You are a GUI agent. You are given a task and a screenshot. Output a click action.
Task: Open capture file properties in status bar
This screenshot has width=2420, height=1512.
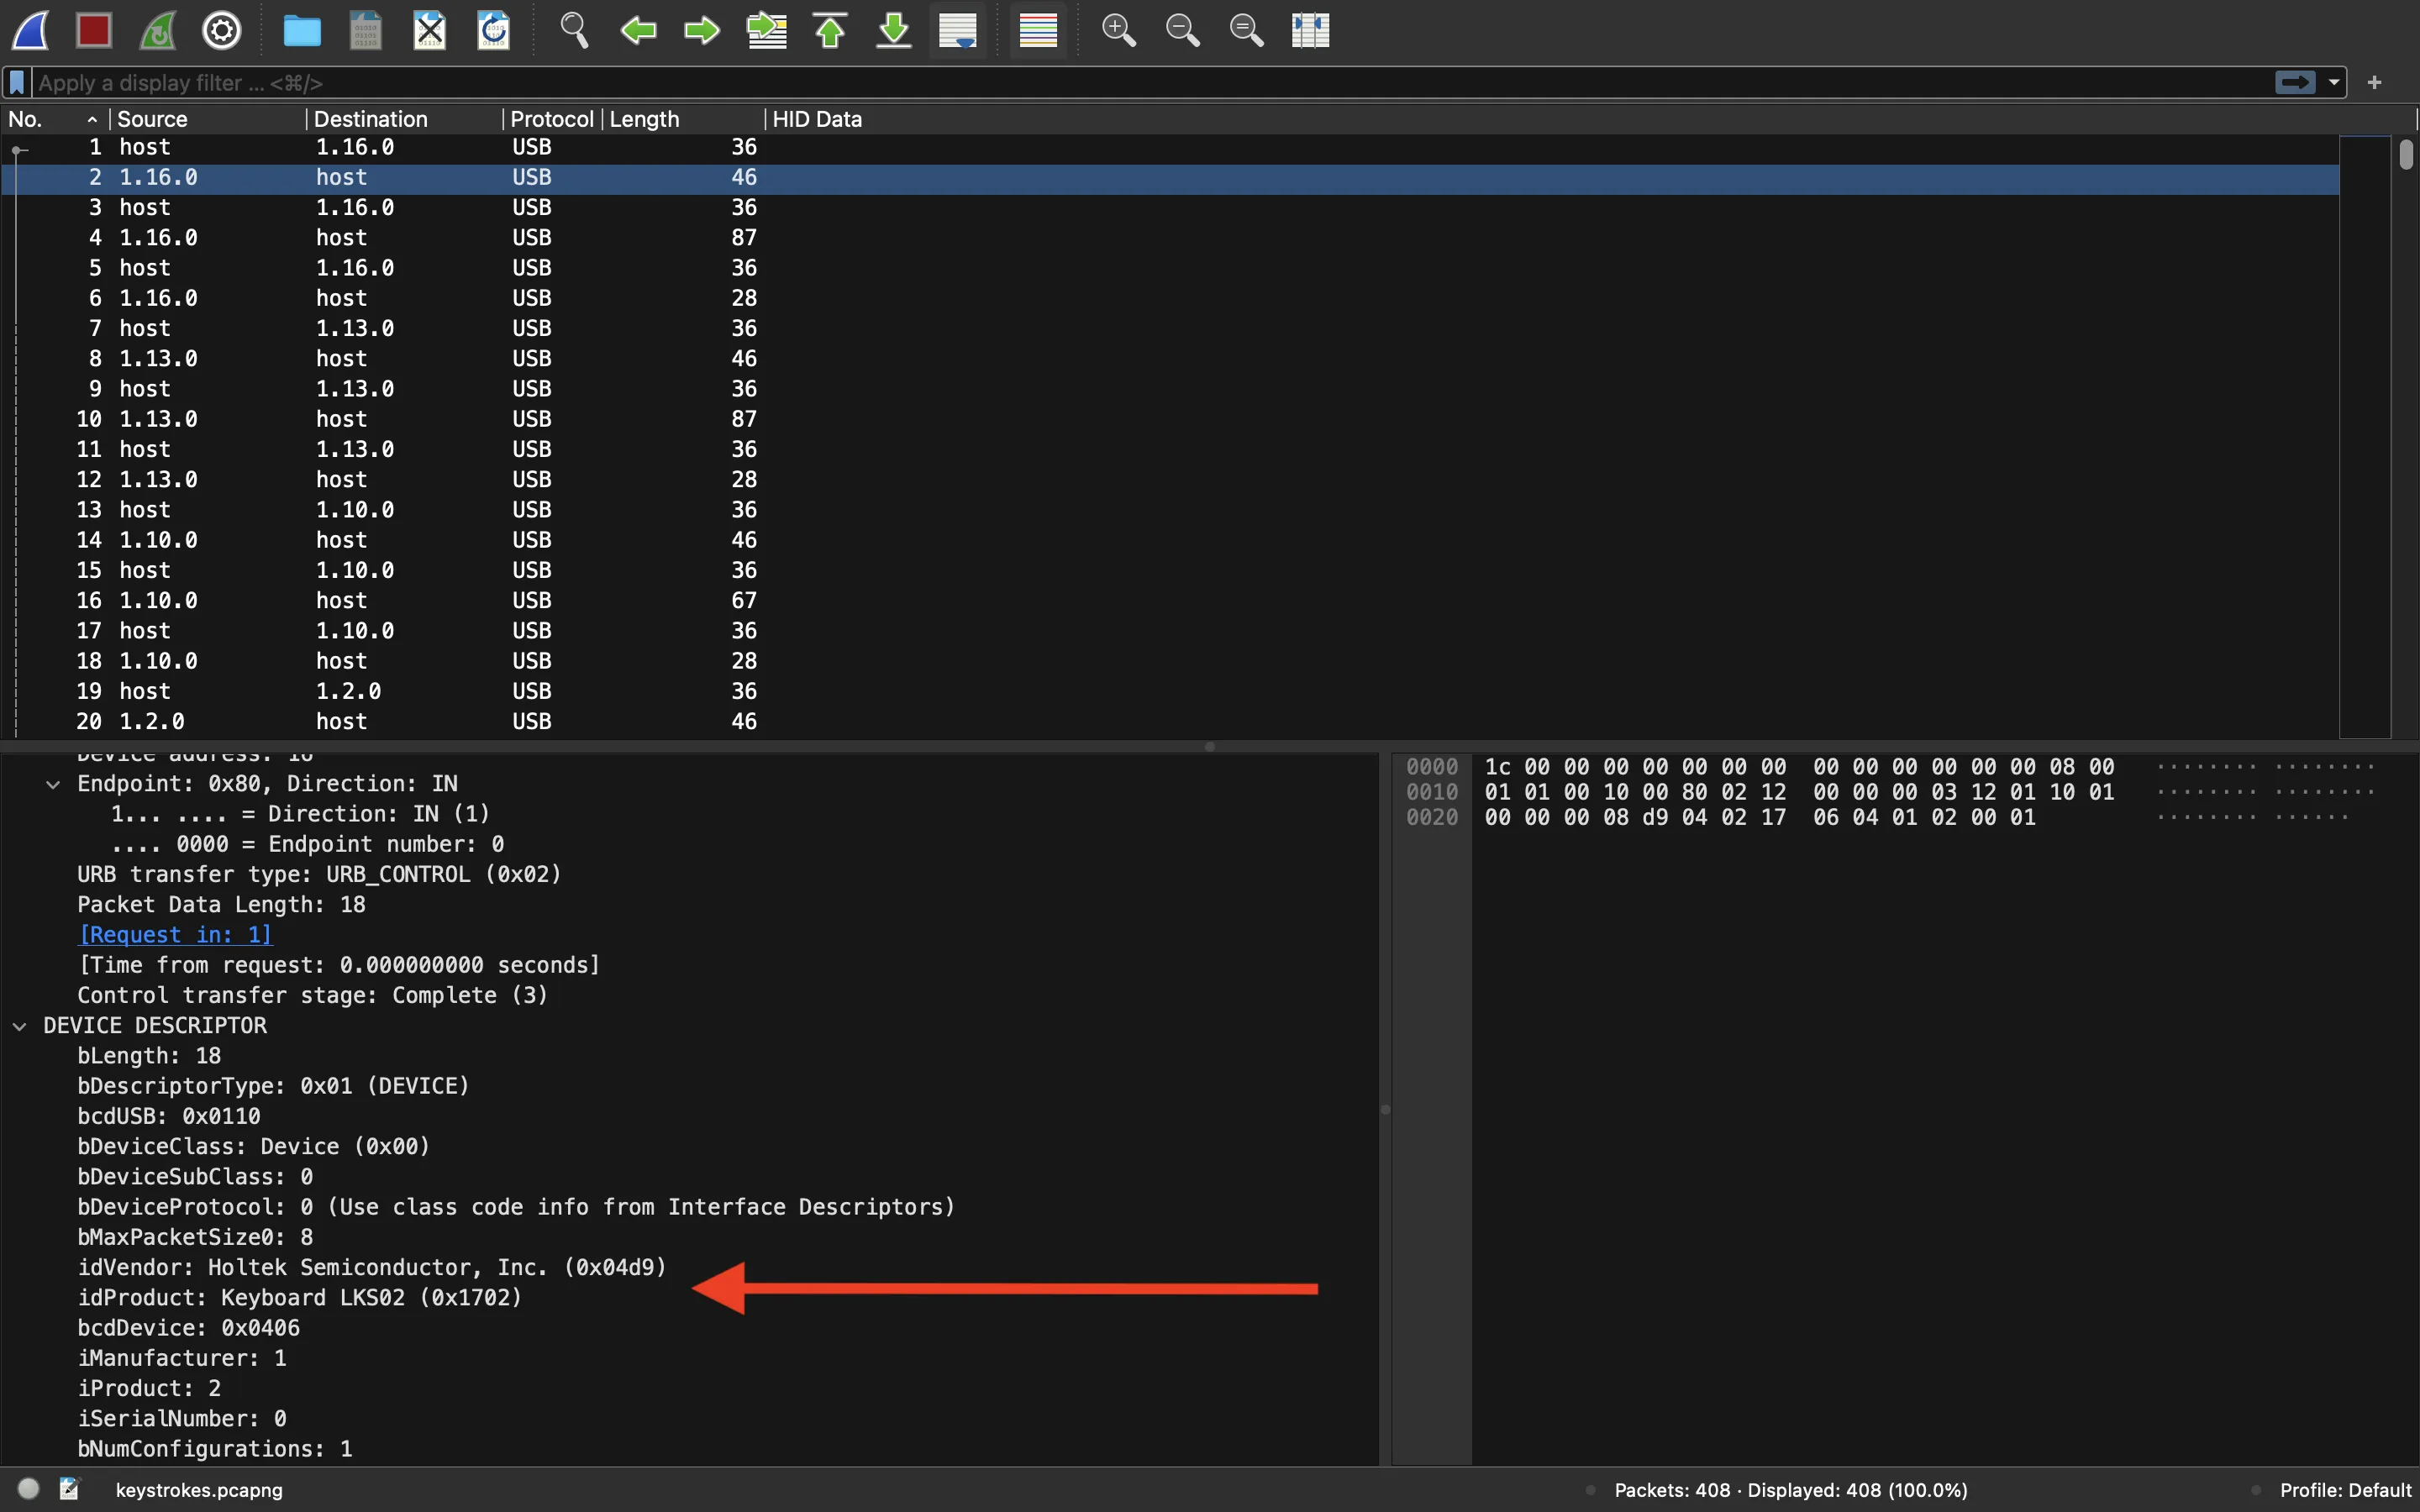click(x=69, y=1489)
